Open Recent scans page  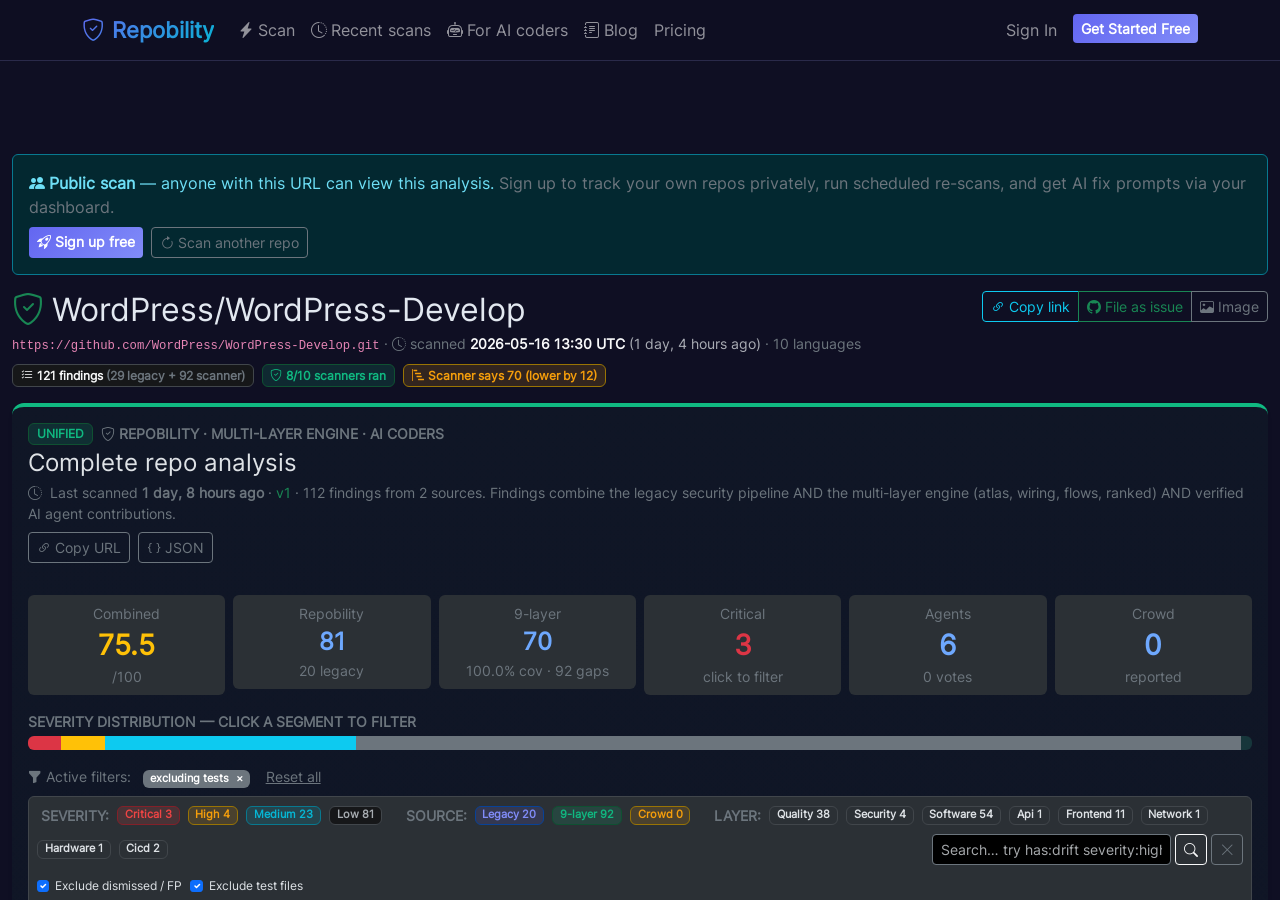coord(371,30)
